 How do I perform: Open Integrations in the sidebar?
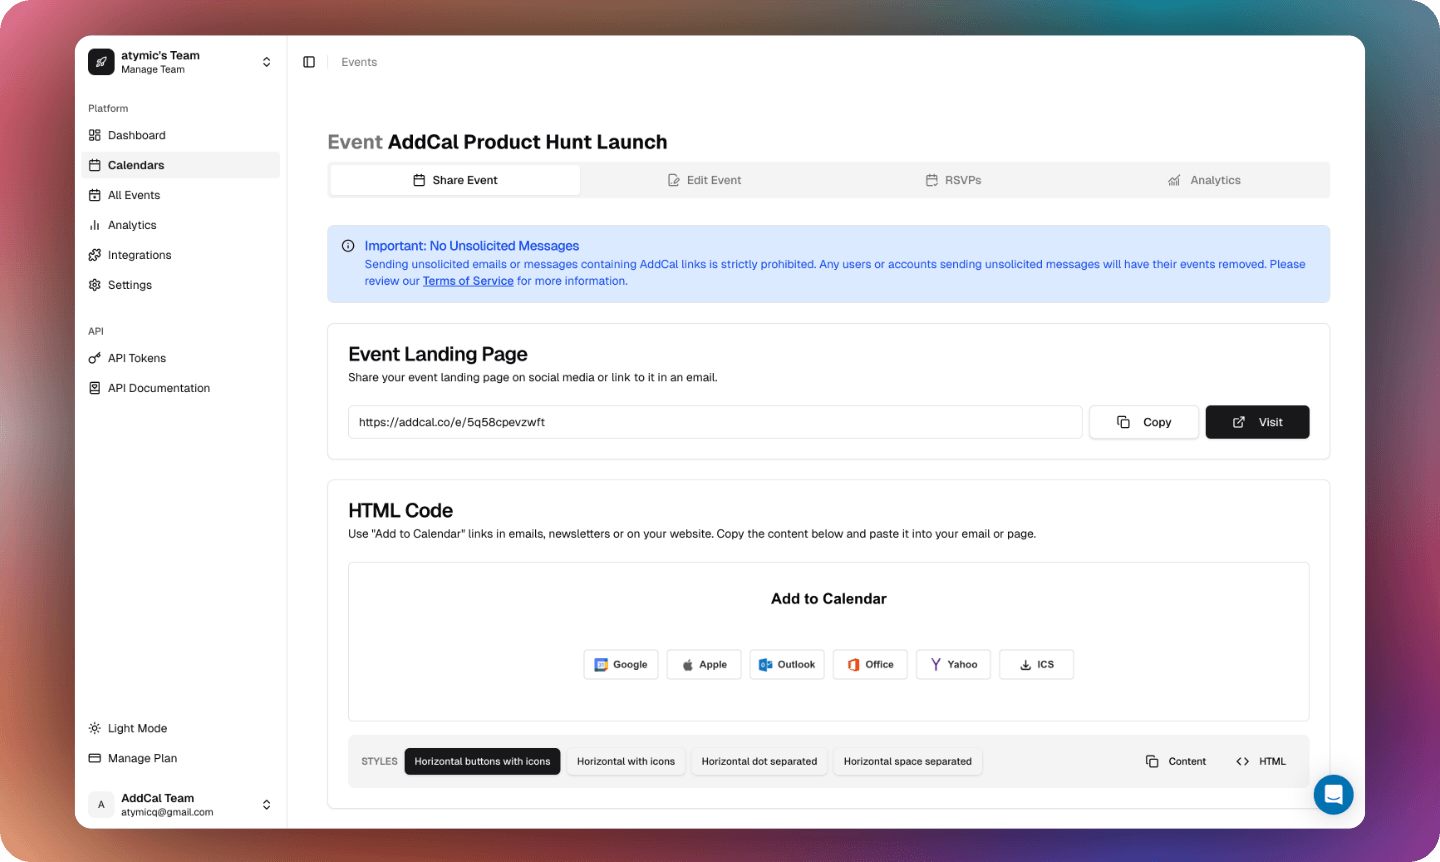coord(181,255)
